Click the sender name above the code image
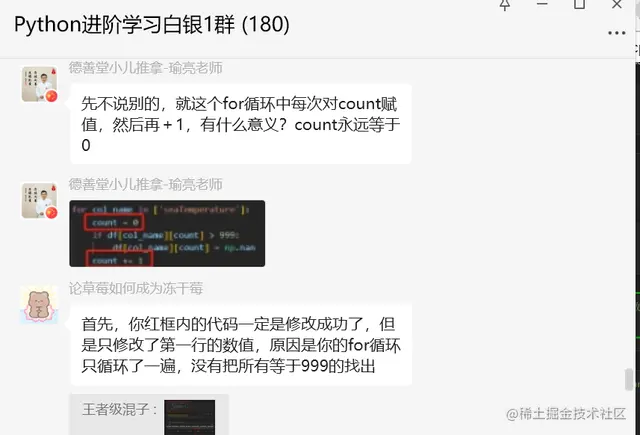 click(x=145, y=184)
